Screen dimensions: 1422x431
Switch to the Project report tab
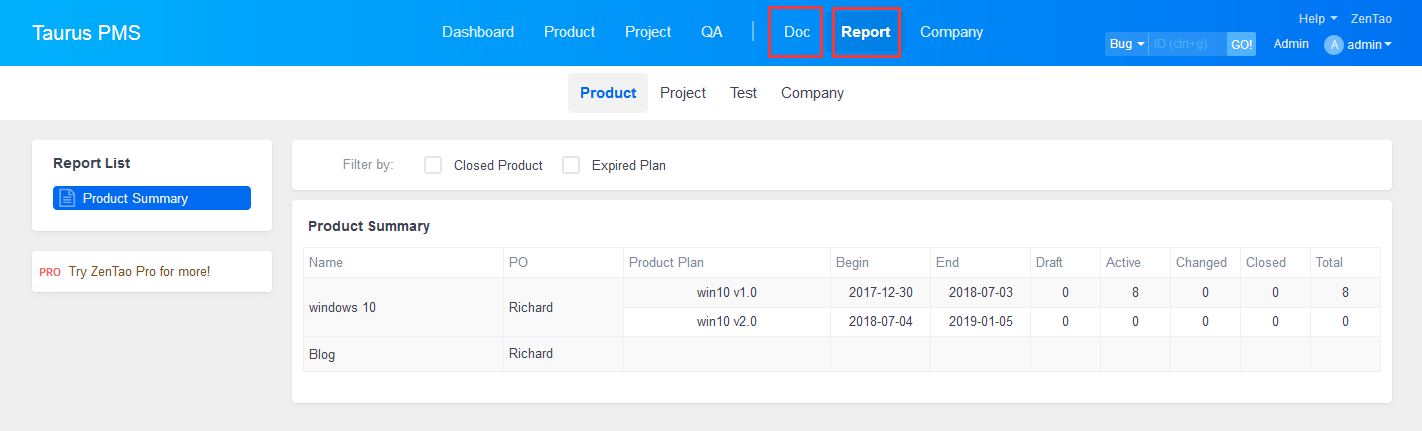[683, 93]
